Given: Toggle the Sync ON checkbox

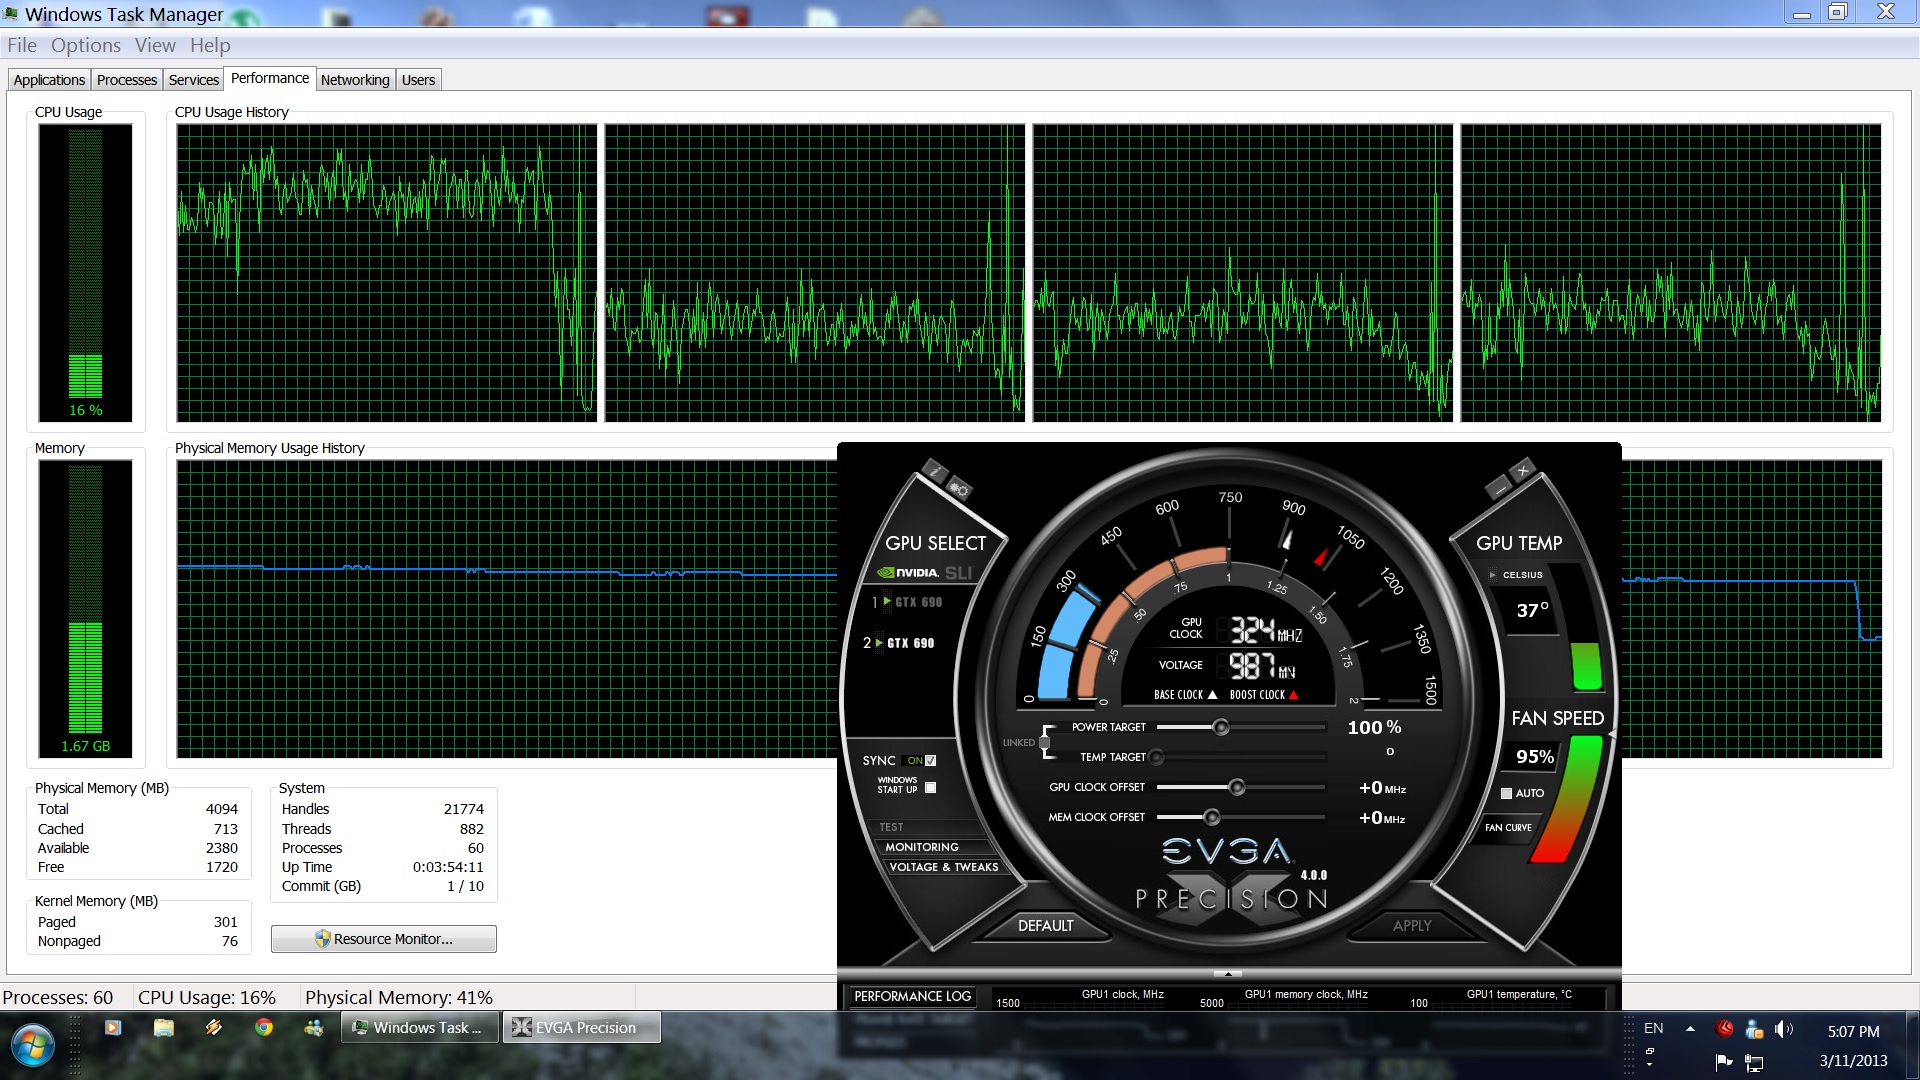Looking at the screenshot, I should [x=931, y=761].
